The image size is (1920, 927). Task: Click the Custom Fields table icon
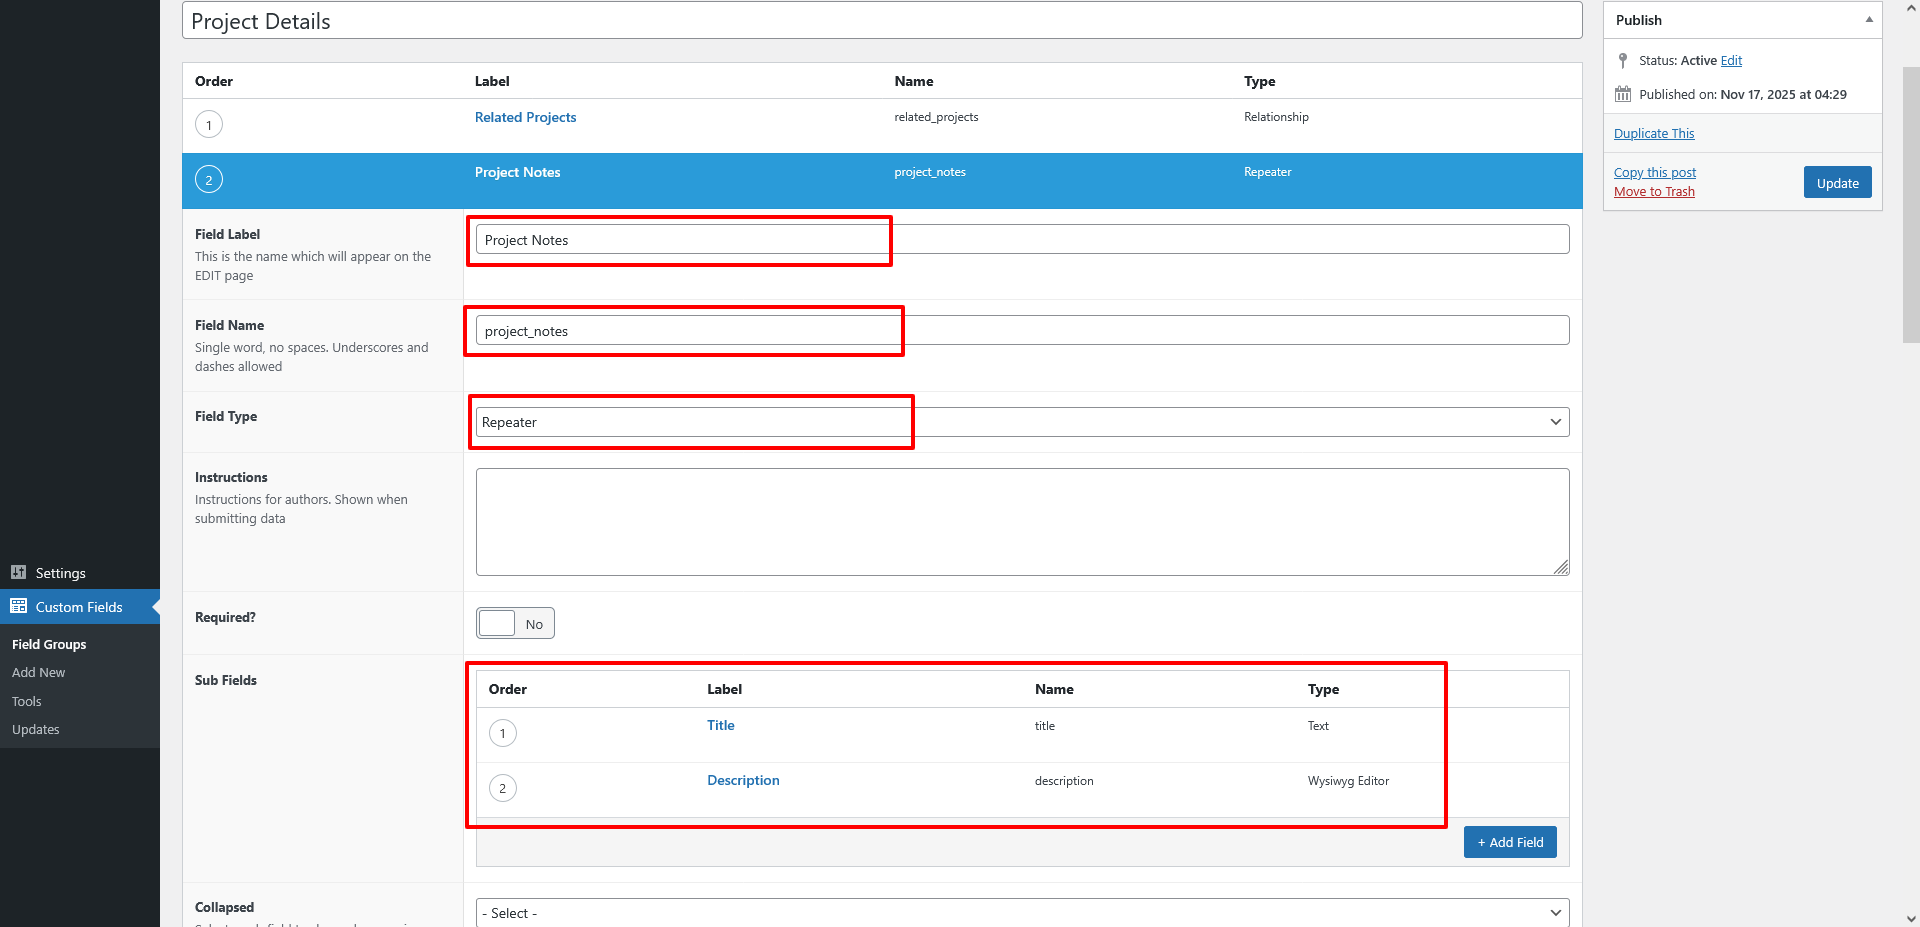pos(18,606)
